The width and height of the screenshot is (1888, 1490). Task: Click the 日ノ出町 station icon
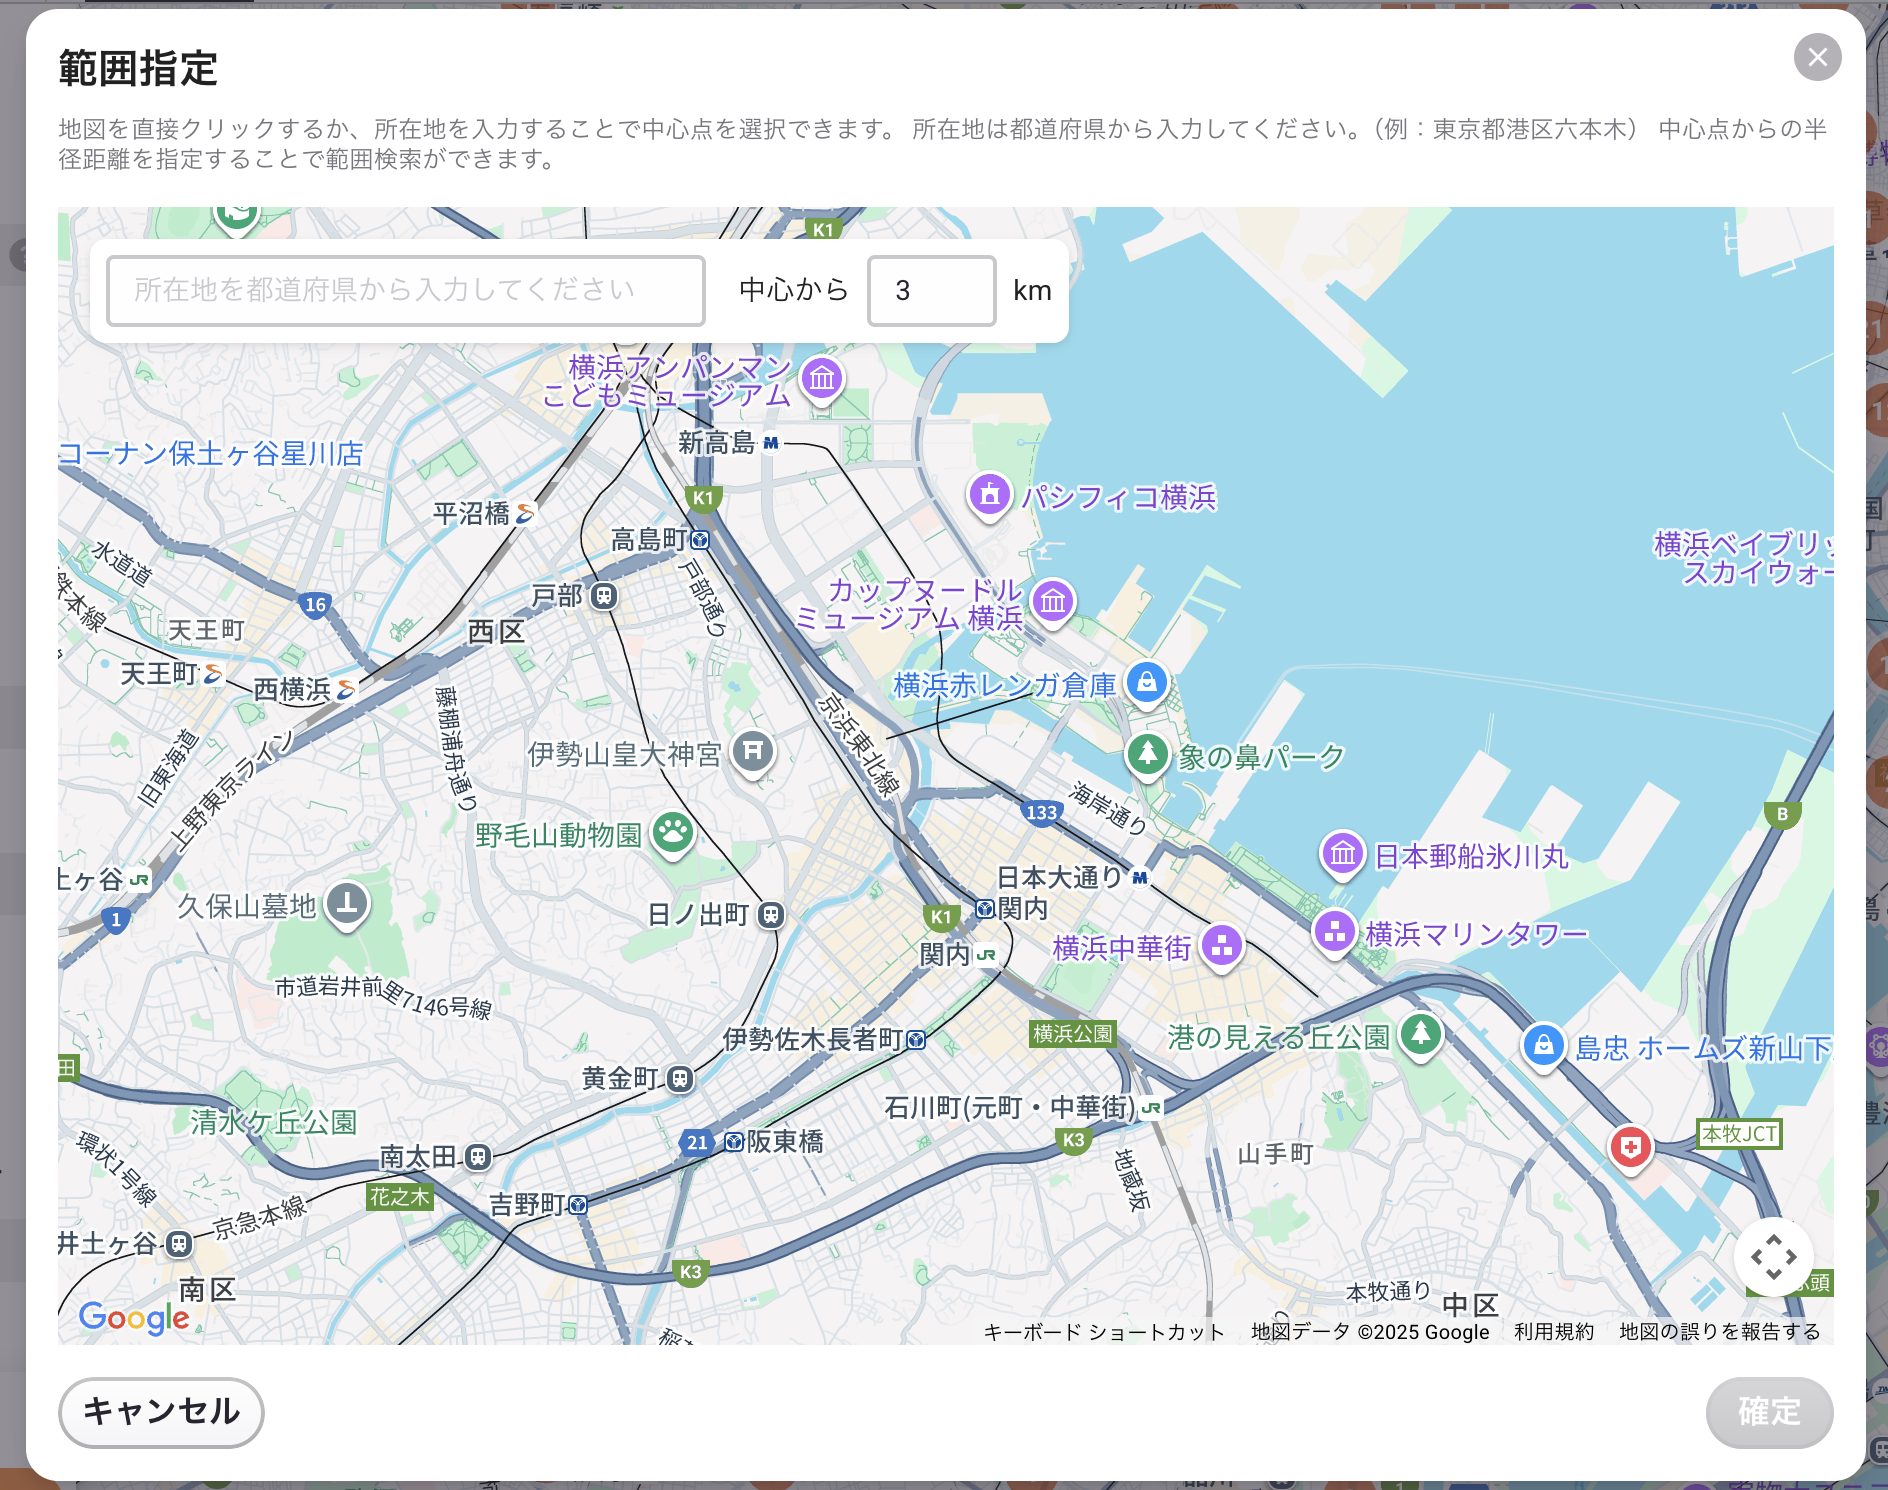(770, 915)
